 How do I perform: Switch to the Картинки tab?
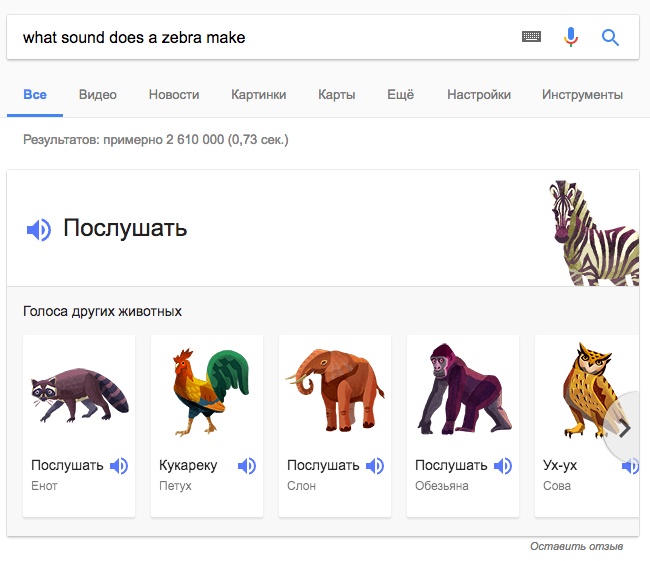tap(258, 95)
